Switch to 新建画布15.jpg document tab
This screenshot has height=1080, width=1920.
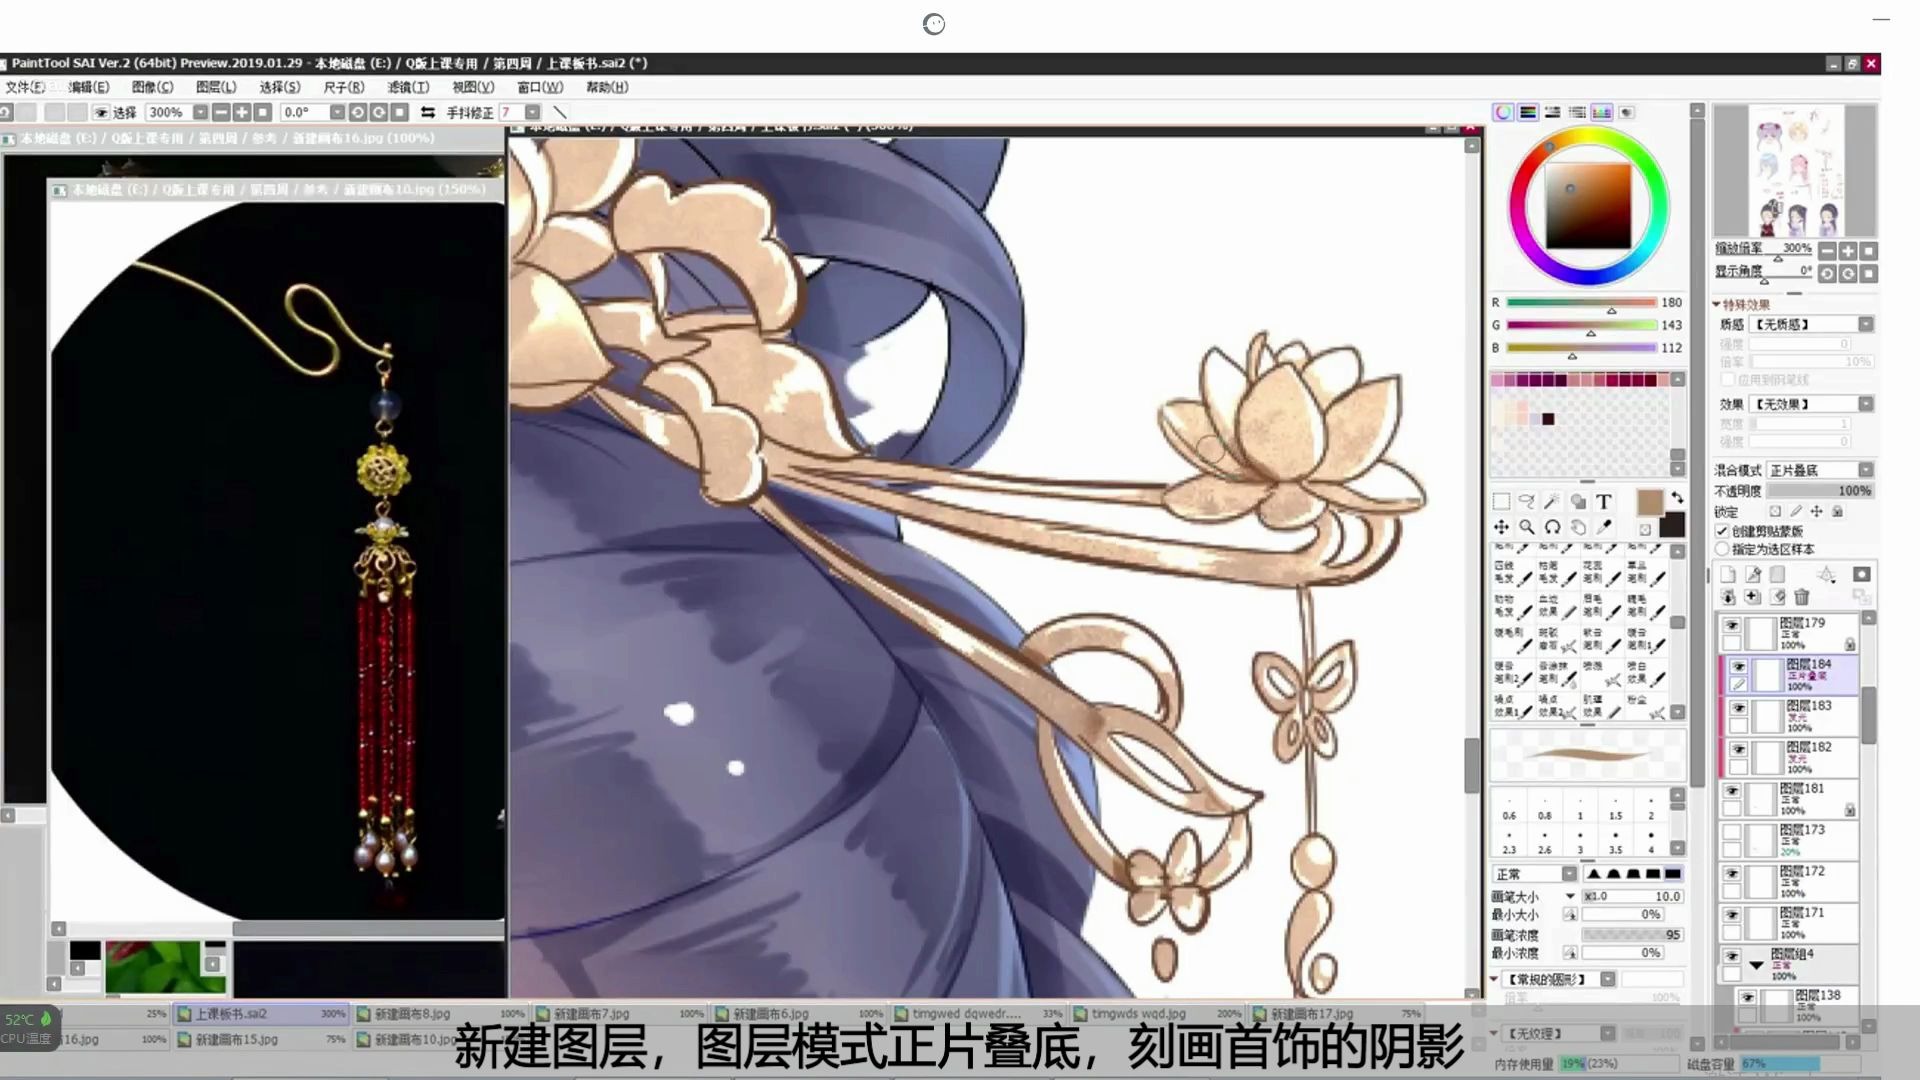260,1040
